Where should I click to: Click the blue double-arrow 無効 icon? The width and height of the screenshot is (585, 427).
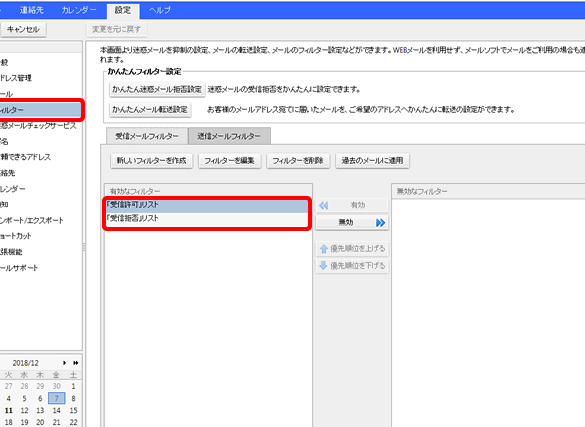tap(380, 223)
